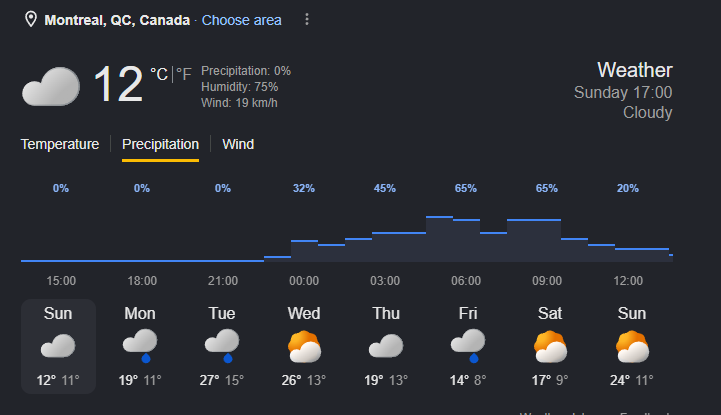Select Friday's rain cloud forecast icon
The height and width of the screenshot is (415, 721).
(468, 346)
